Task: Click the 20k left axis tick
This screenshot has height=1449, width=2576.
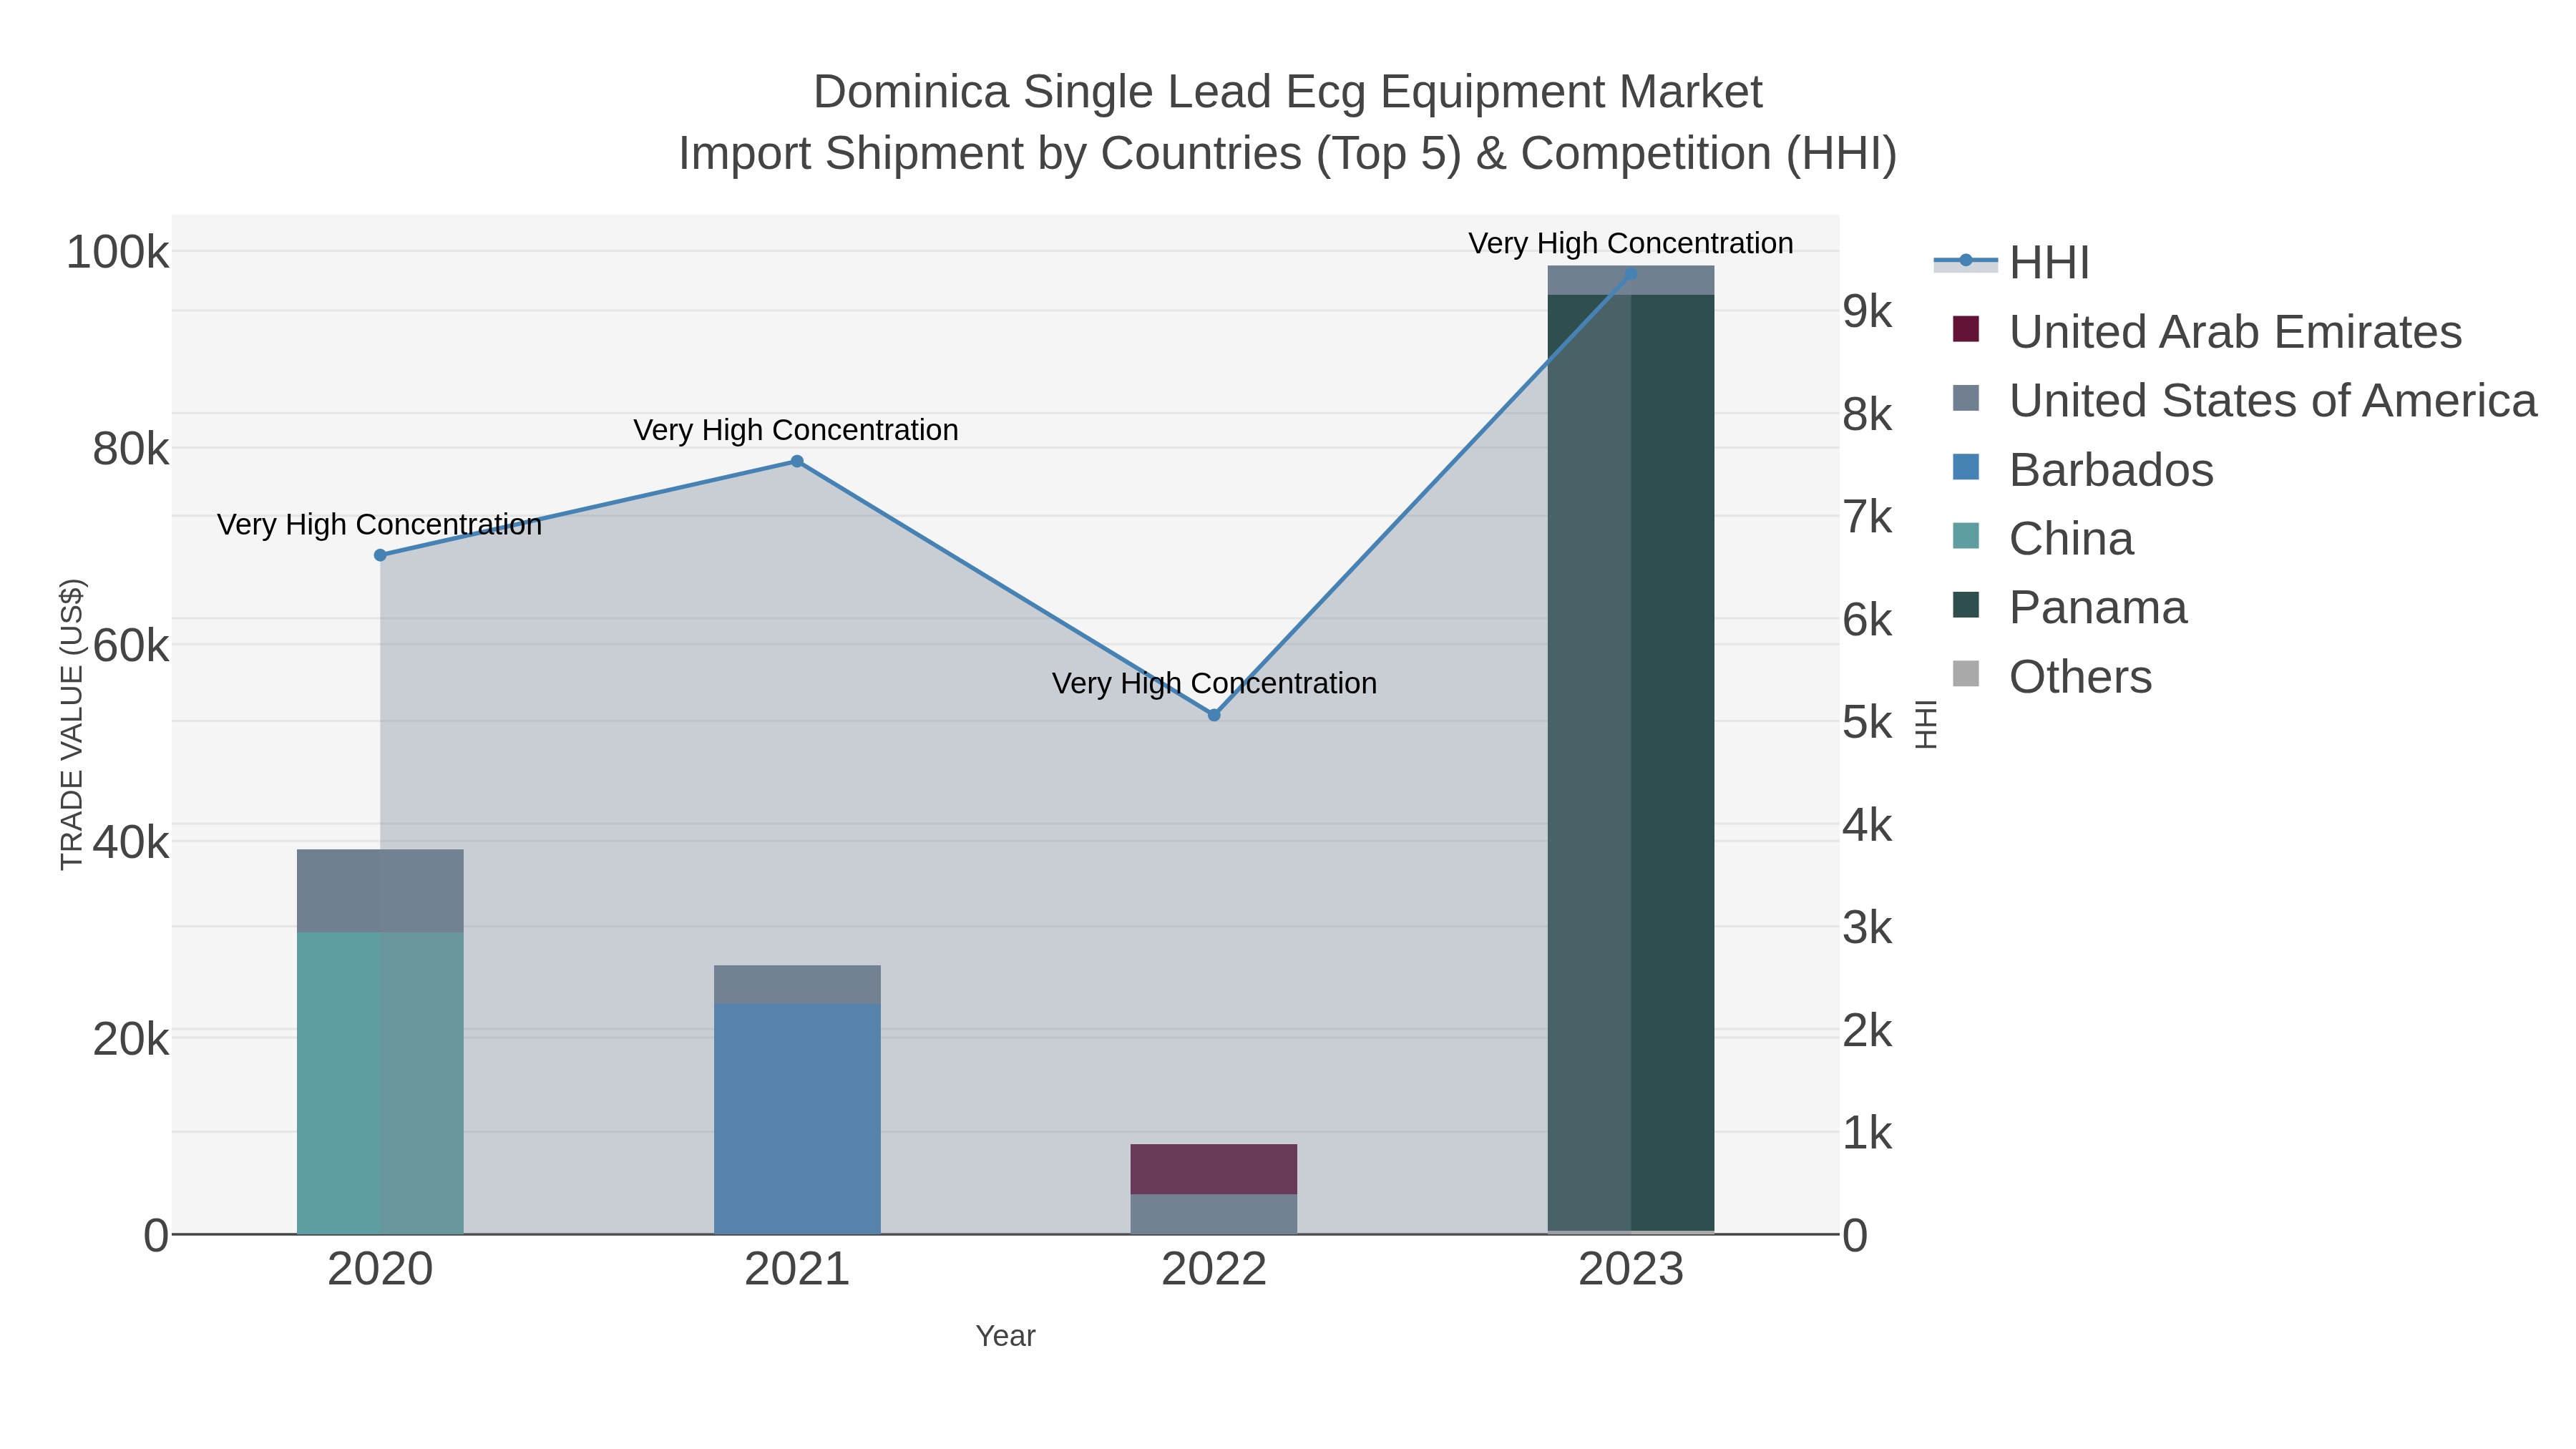Action: [x=131, y=1040]
